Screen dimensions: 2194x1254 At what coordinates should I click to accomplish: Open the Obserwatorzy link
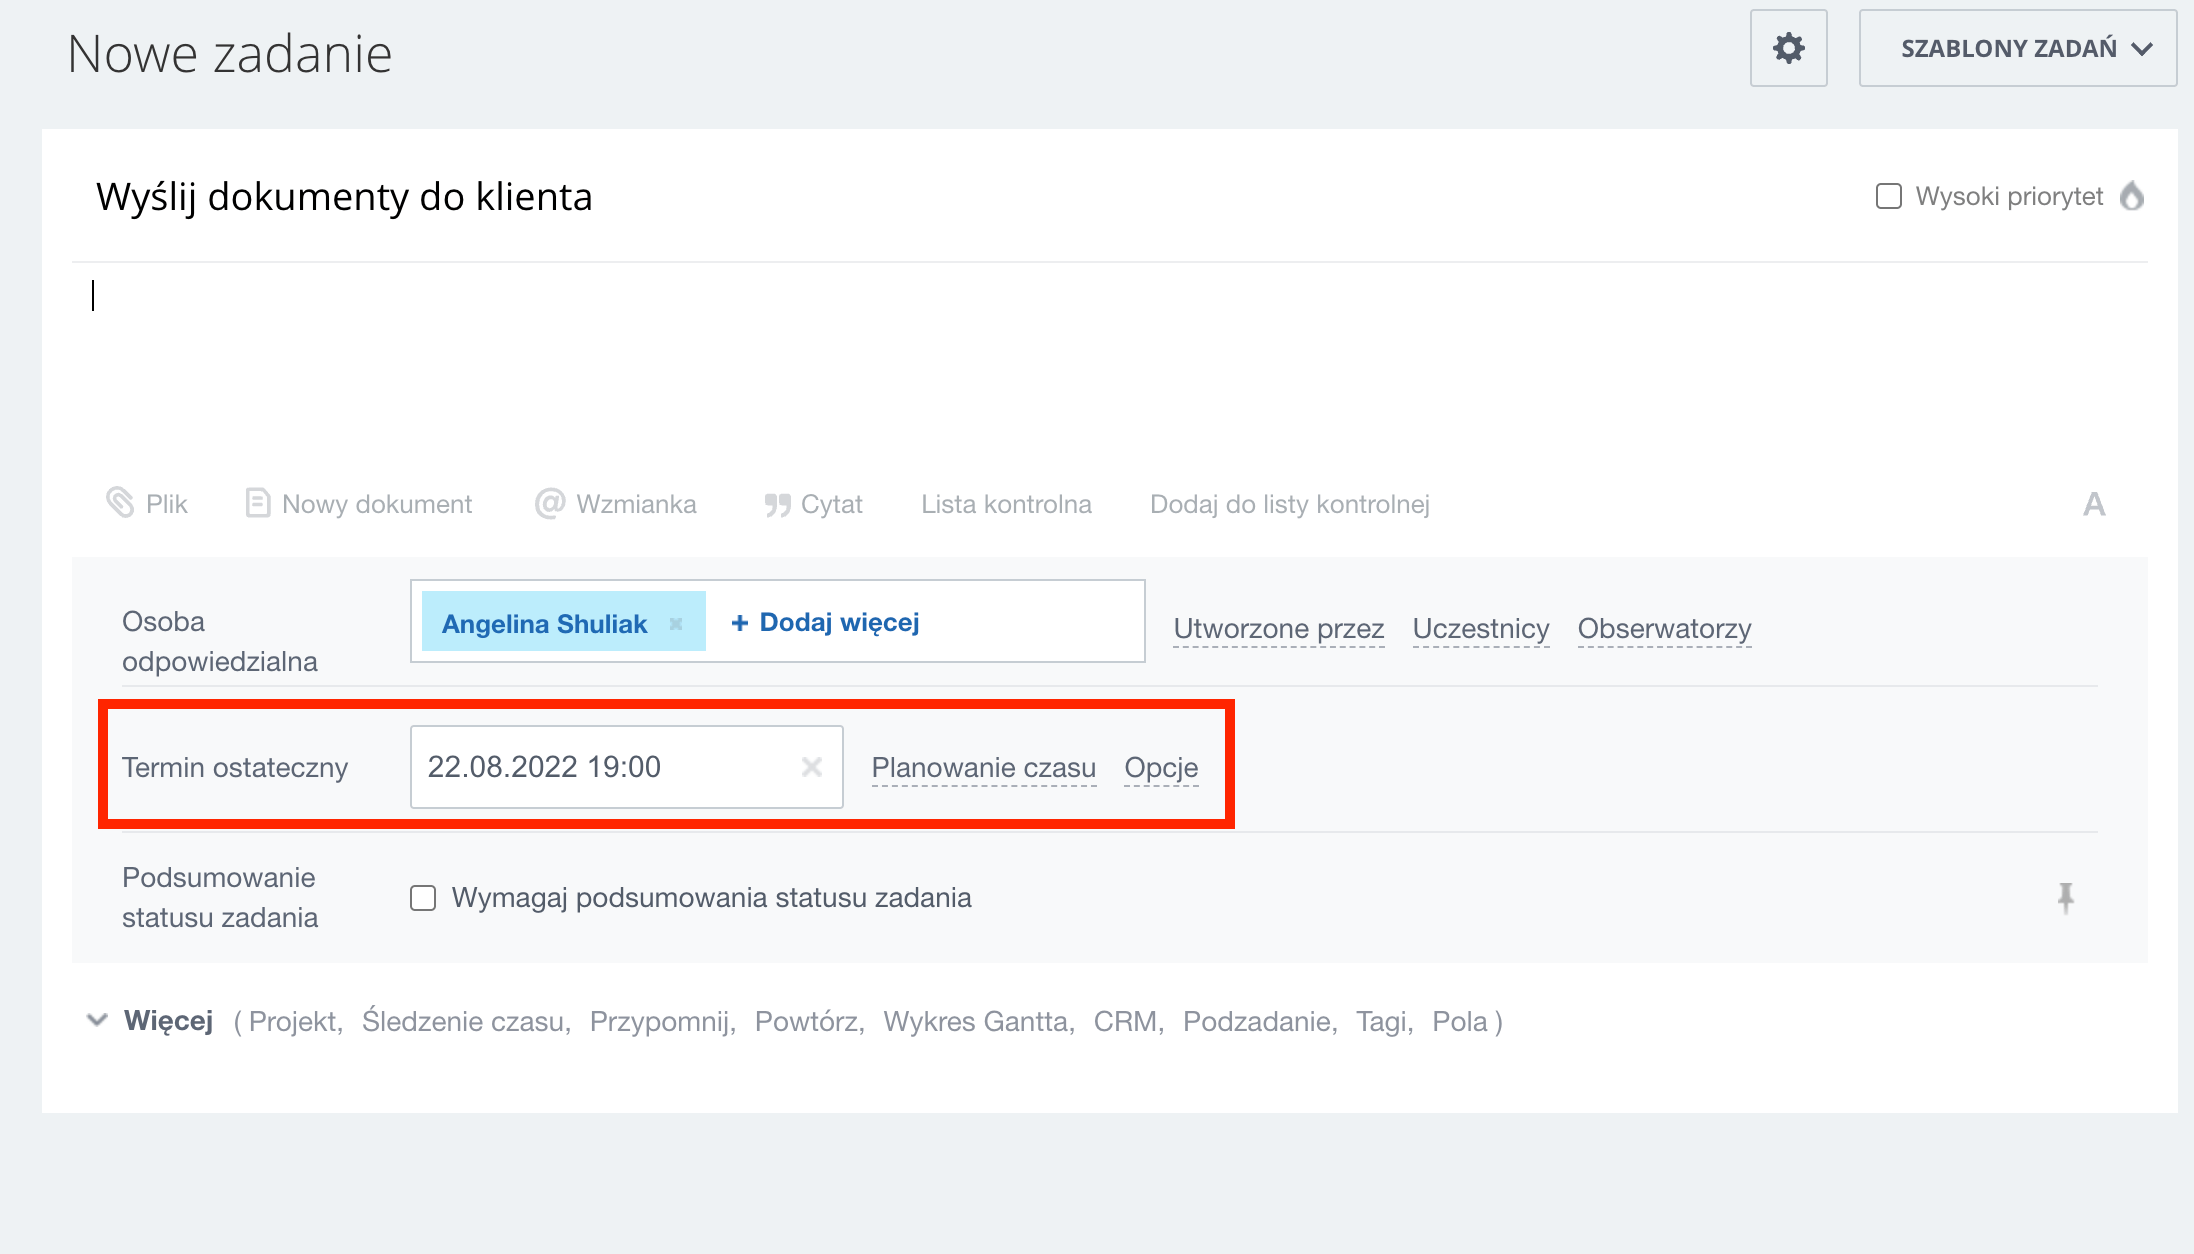(1664, 628)
